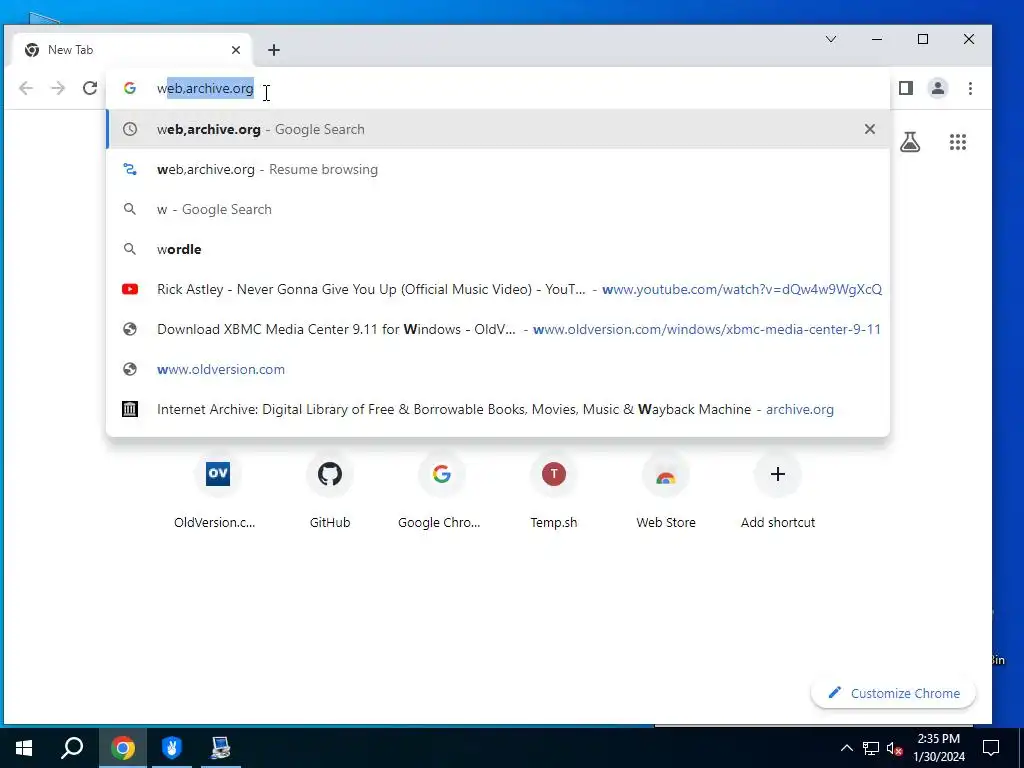Click the browser forward arrow
This screenshot has width=1024, height=768.
pyautogui.click(x=58, y=88)
